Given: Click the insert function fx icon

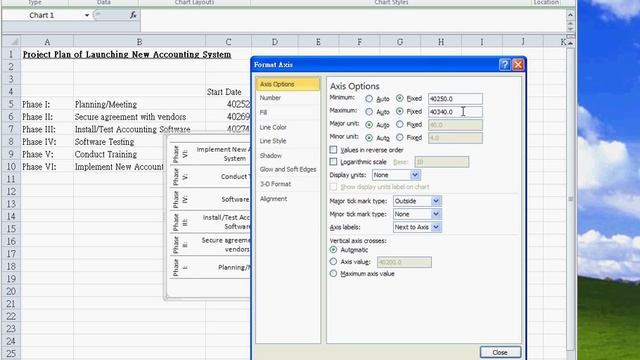Looking at the screenshot, I should [x=133, y=15].
